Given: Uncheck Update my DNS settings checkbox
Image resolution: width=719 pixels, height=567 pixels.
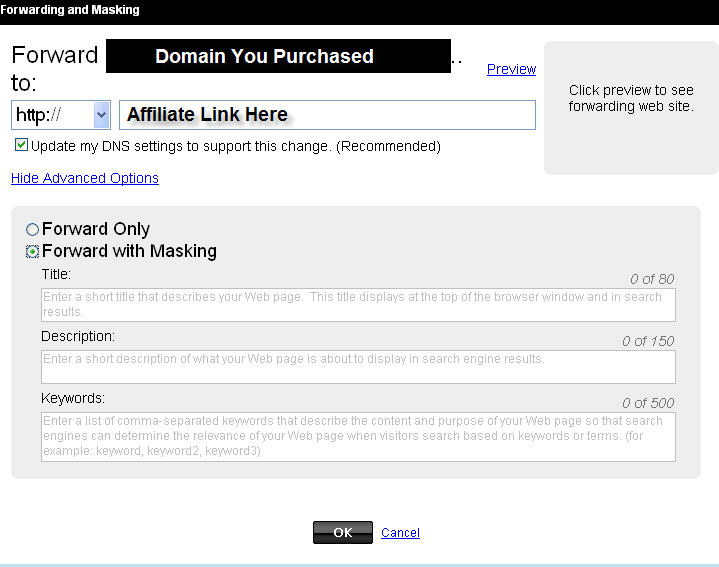Looking at the screenshot, I should [22, 146].
